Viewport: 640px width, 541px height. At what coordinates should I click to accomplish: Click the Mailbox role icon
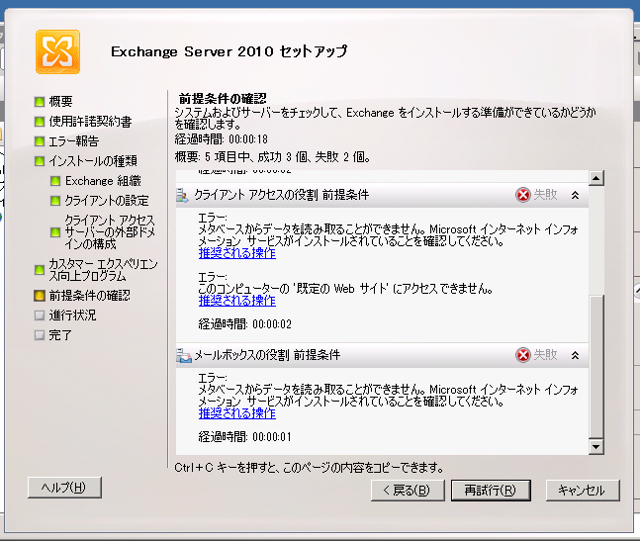point(184,355)
